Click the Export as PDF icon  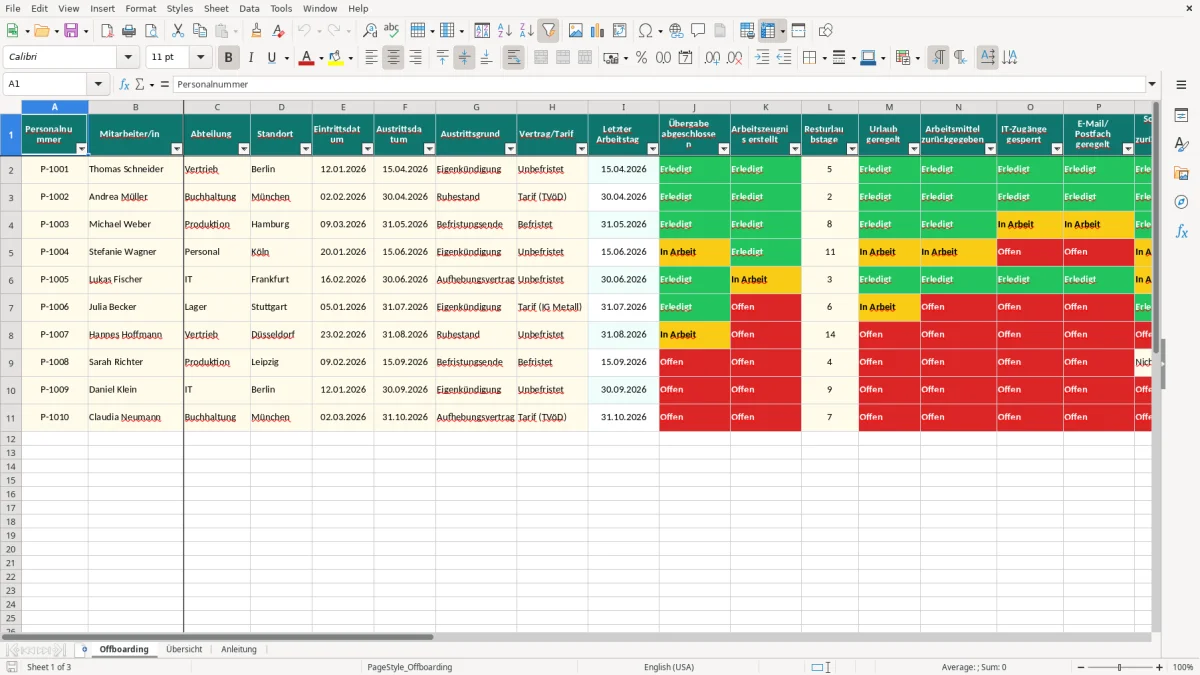tap(107, 31)
